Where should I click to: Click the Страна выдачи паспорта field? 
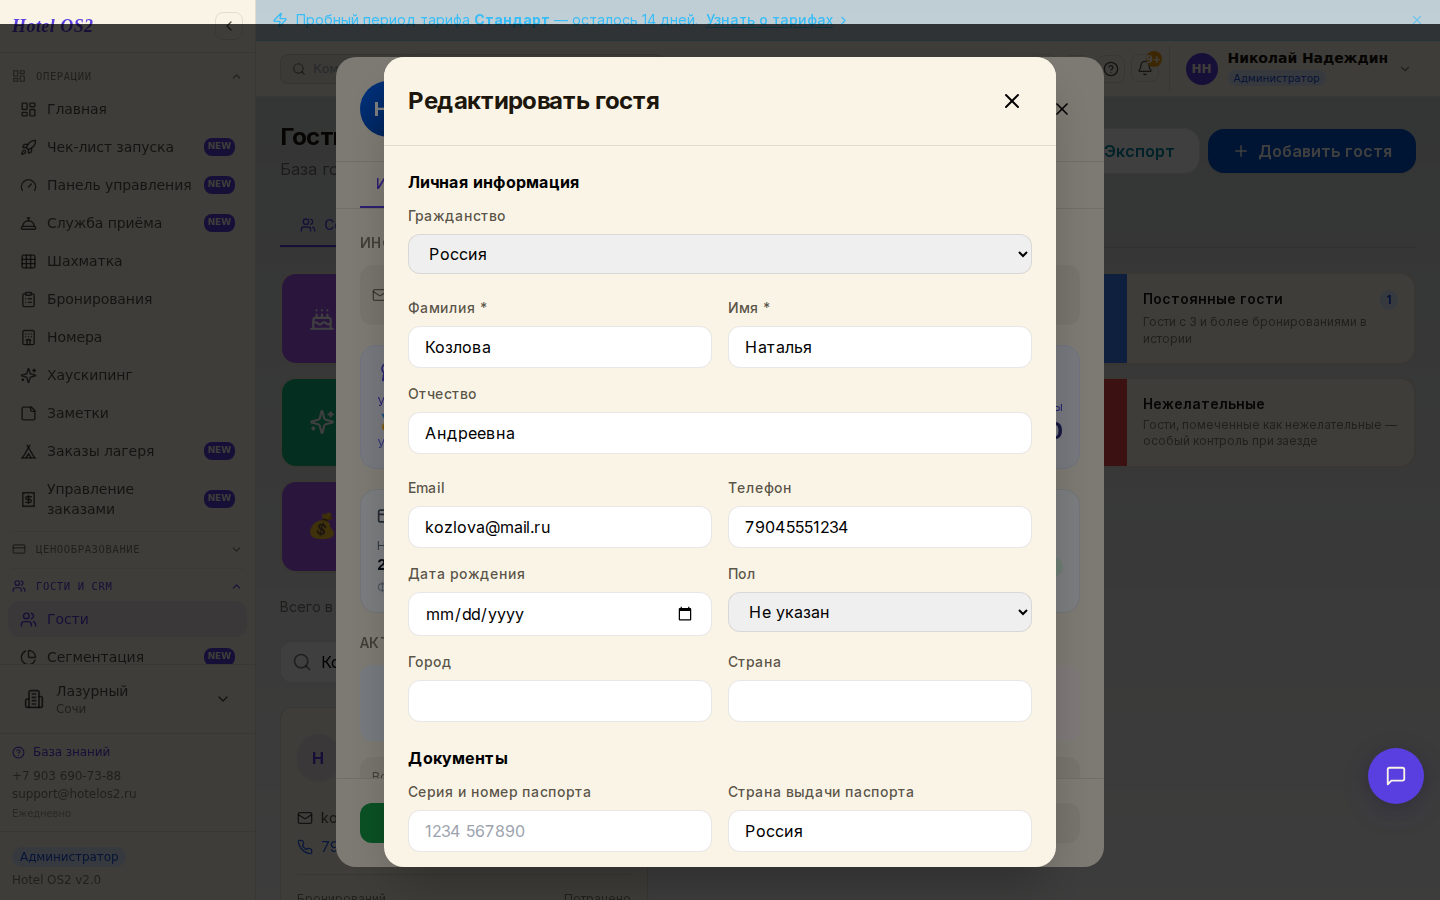(x=880, y=831)
